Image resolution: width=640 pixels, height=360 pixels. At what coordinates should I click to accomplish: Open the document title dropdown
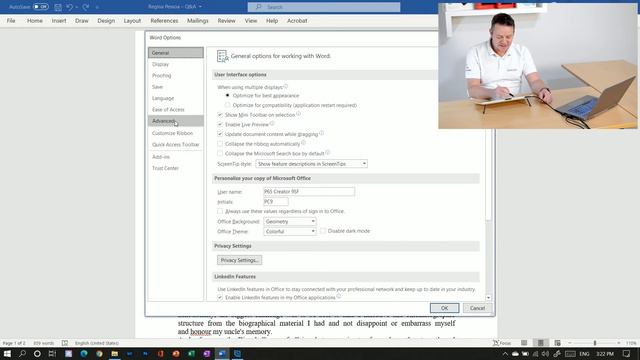pyautogui.click(x=200, y=7)
